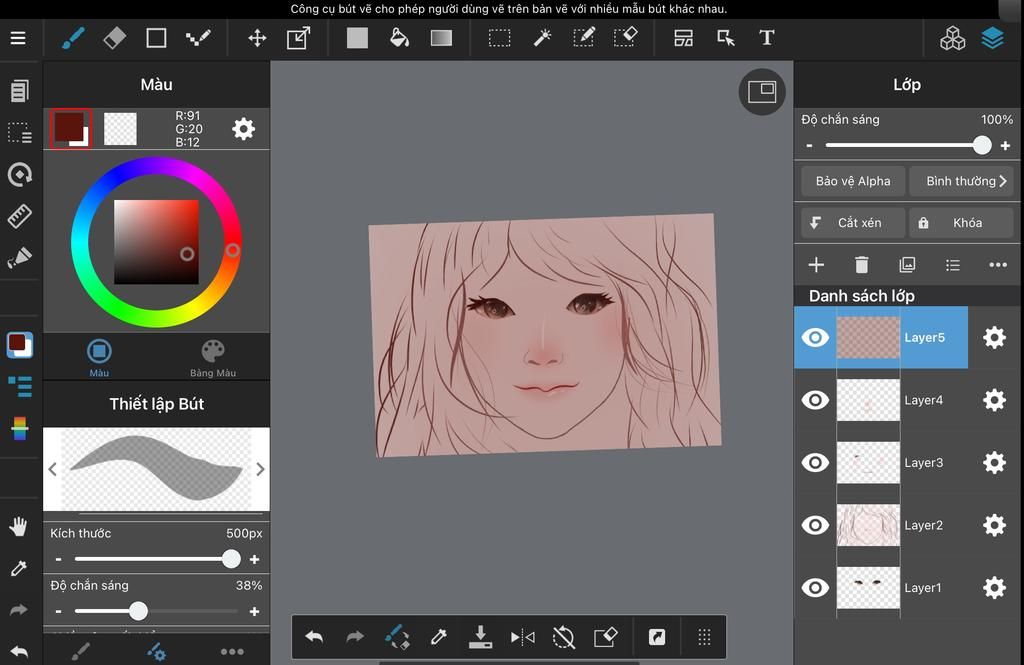The height and width of the screenshot is (665, 1024).
Task: Toggle Layer2 visibility eye
Action: 815,525
